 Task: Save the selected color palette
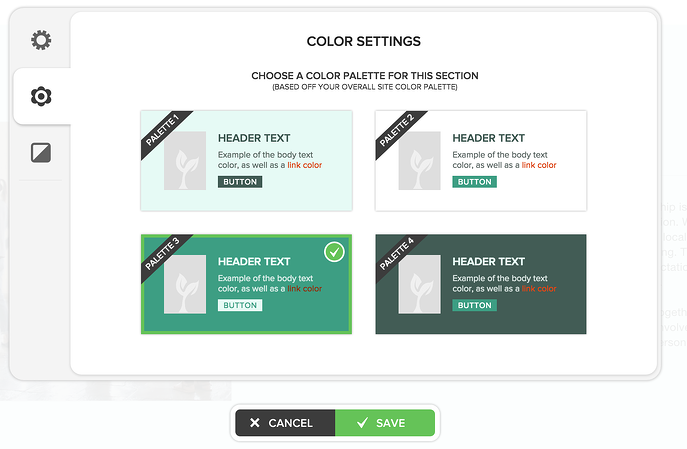pos(385,423)
